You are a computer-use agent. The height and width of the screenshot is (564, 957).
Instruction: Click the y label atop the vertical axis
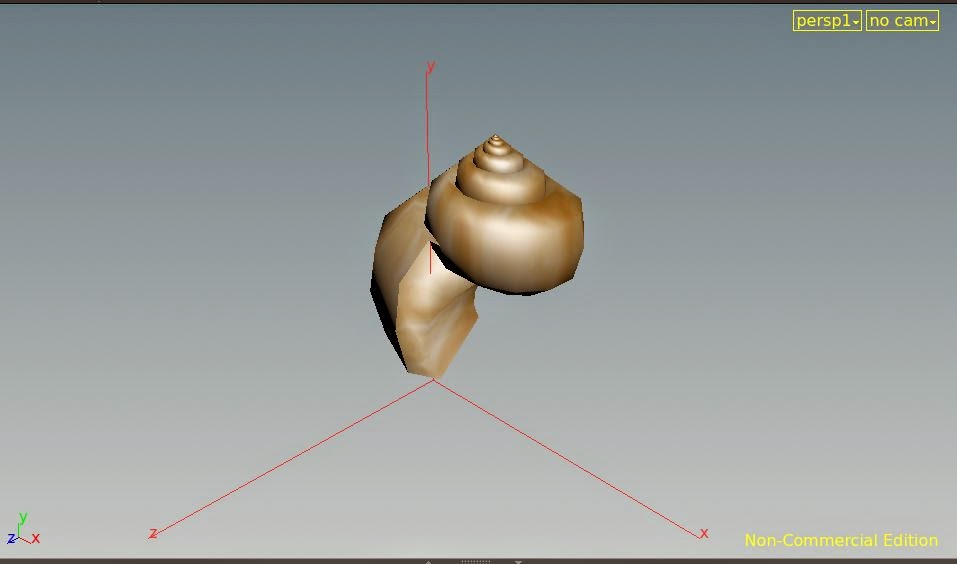430,67
